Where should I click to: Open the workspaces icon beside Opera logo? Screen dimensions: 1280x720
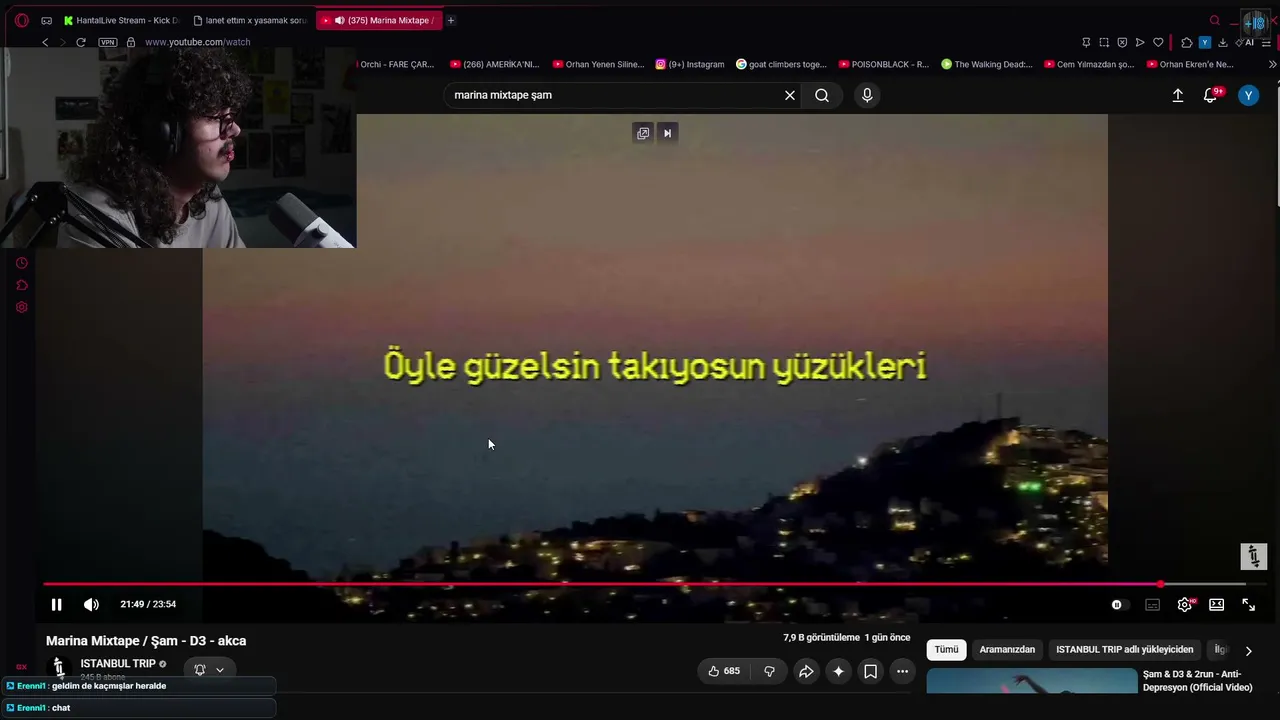click(46, 20)
